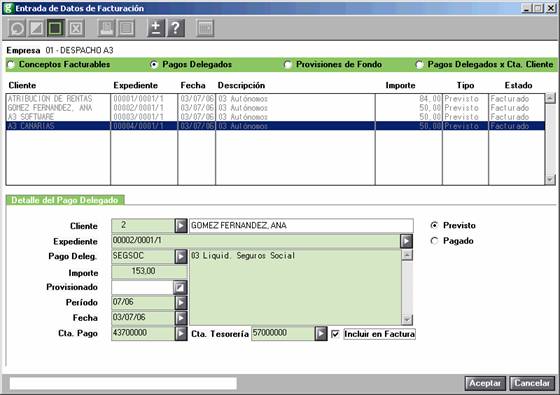This screenshot has width=560, height=395.
Task: Select the ATRIBUCION DE RENTAS row
Action: point(275,99)
